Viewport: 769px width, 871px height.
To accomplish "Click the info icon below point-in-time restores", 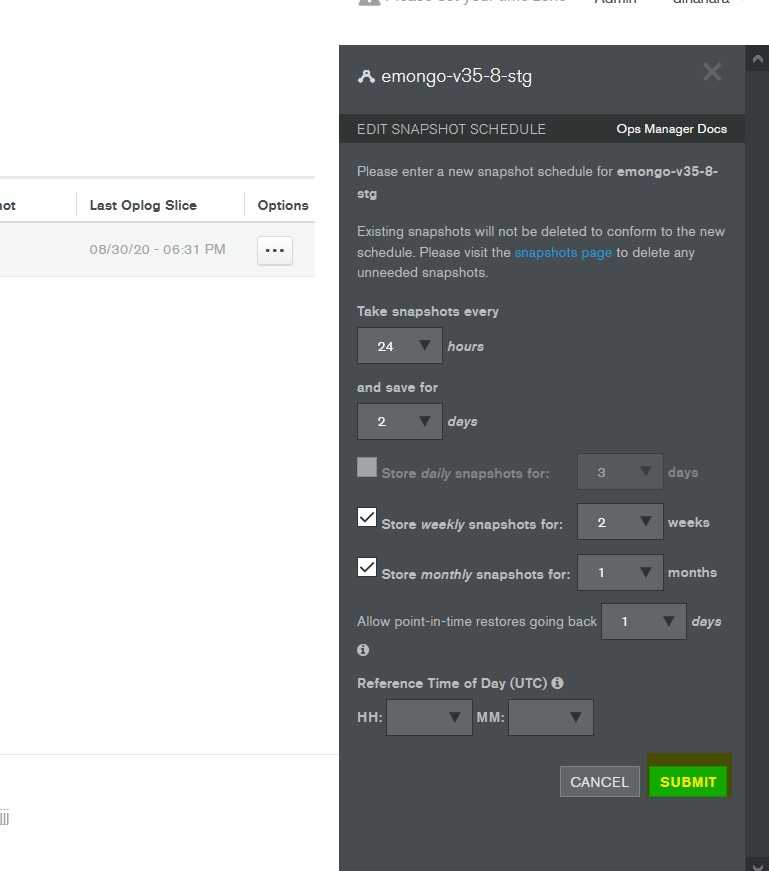I will [363, 649].
